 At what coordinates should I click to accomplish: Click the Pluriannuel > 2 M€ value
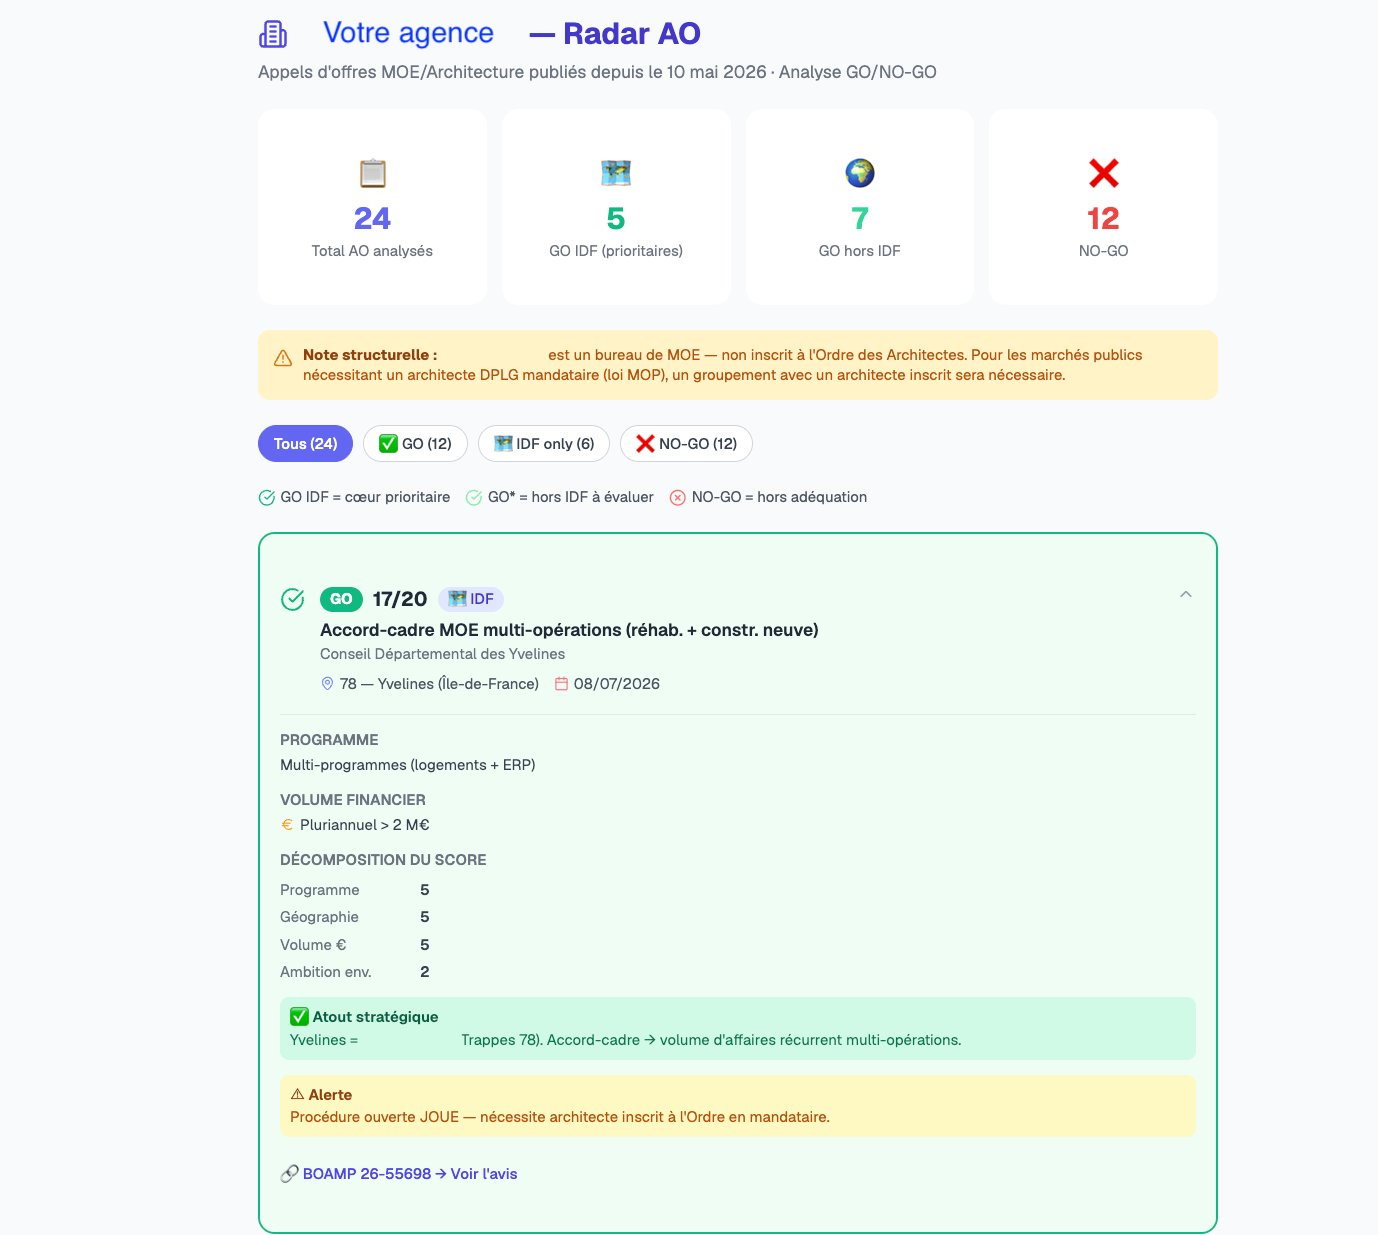click(x=365, y=825)
